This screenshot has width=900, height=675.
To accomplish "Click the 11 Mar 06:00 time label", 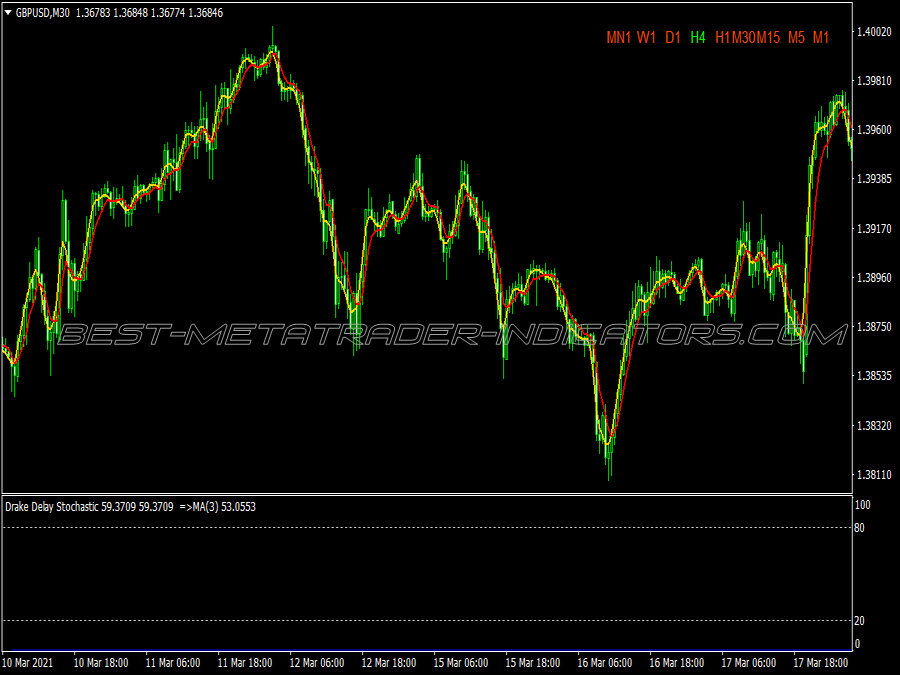I will click(x=173, y=663).
